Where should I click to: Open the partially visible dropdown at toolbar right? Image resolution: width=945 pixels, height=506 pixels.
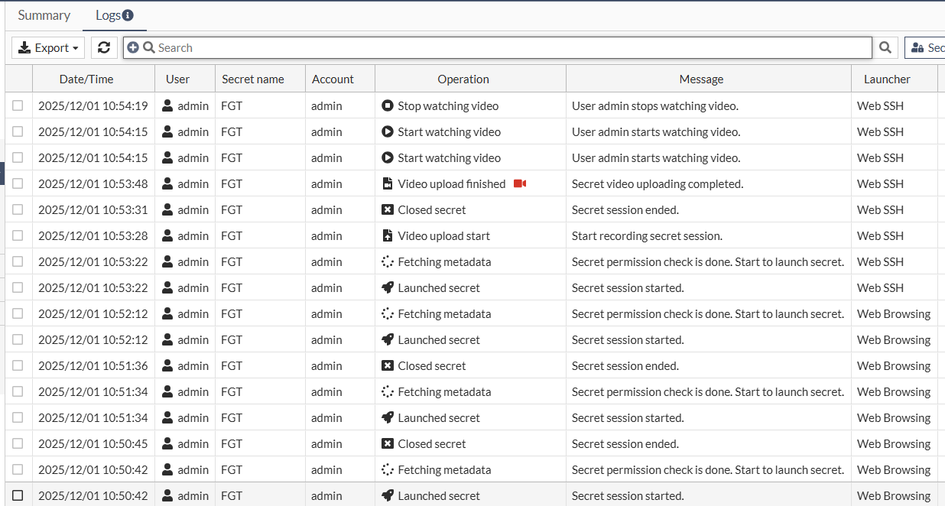pyautogui.click(x=925, y=48)
